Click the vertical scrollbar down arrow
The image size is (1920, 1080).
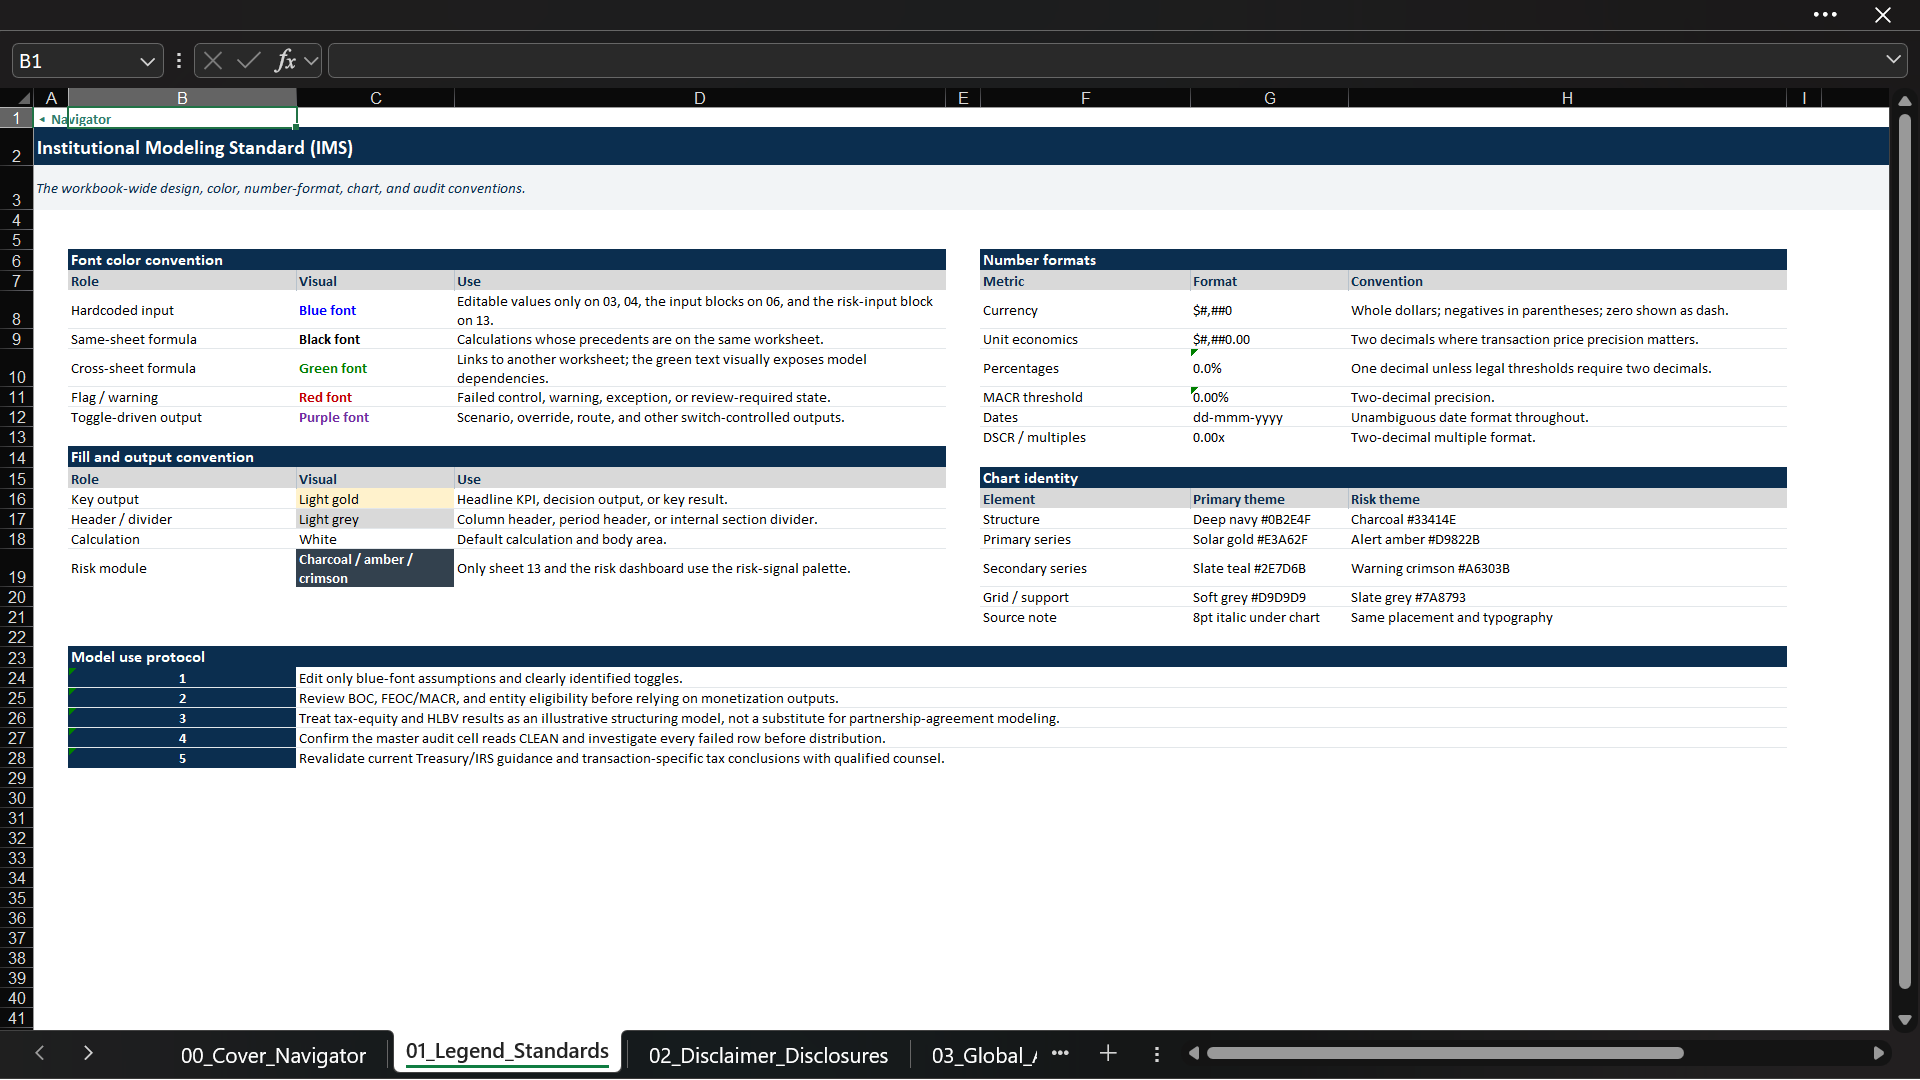coord(1905,1020)
